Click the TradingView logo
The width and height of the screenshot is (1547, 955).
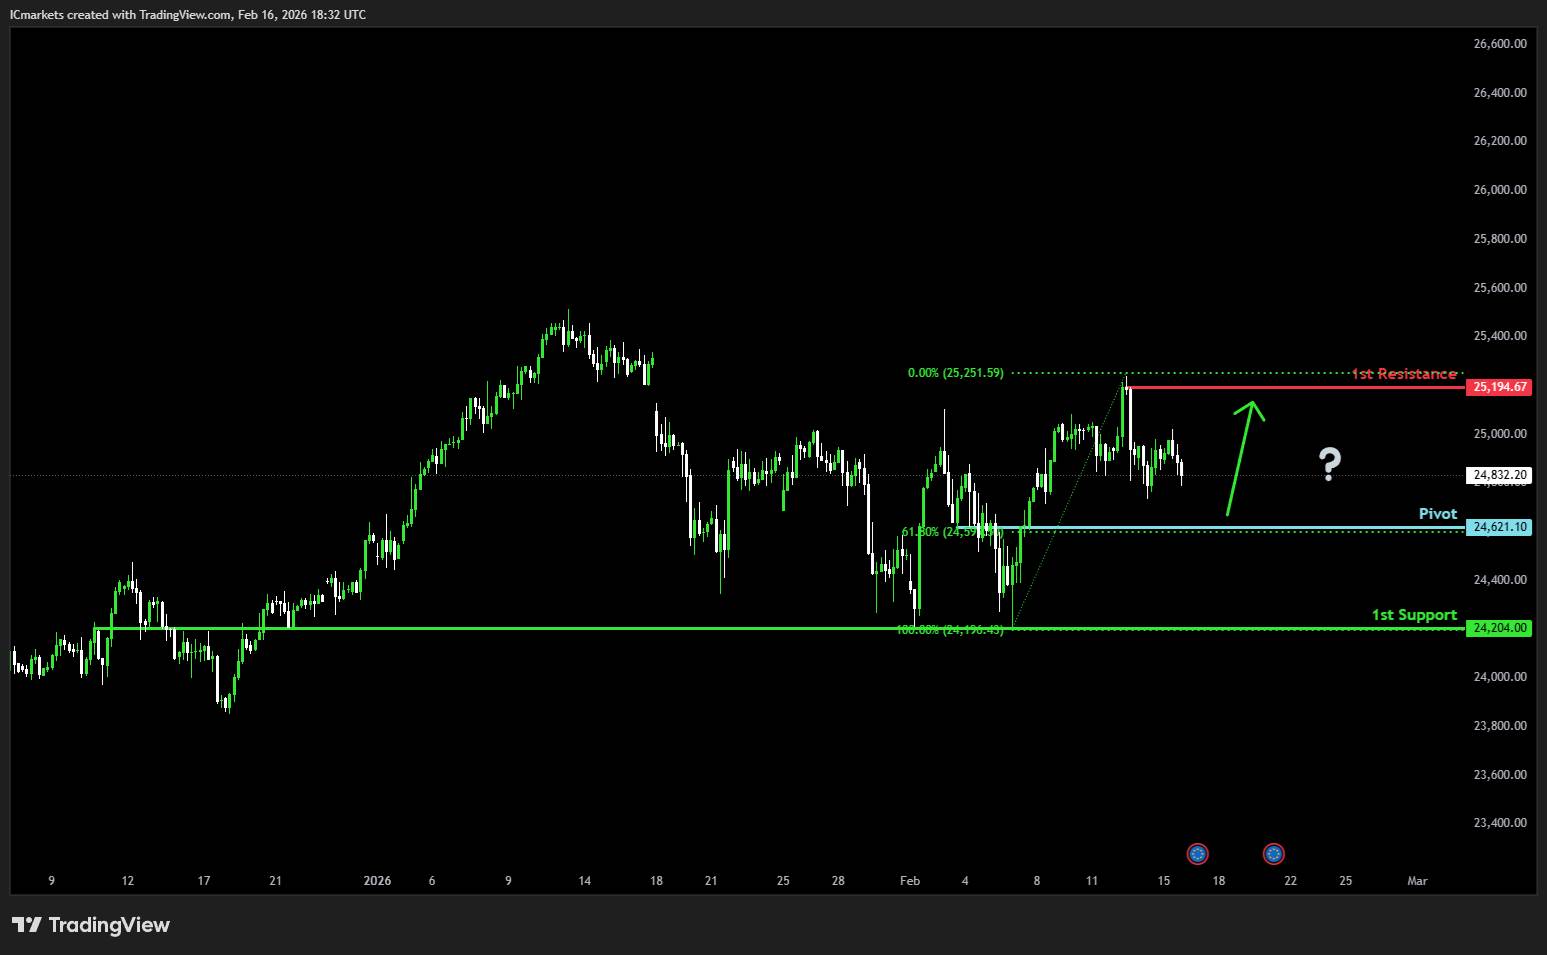pyautogui.click(x=91, y=925)
